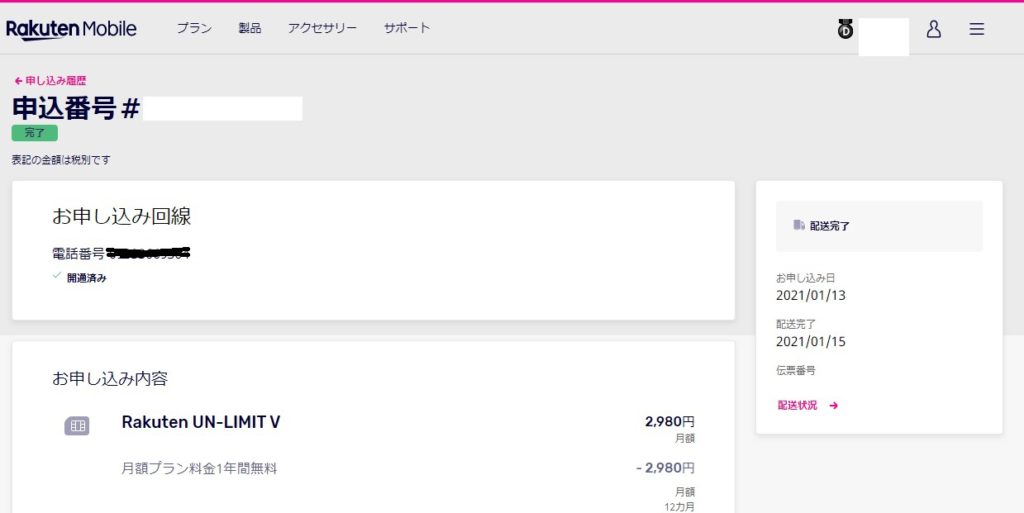The image size is (1024, 513).
Task: Open the 配送状況 tracking link
Action: pyautogui.click(x=797, y=406)
